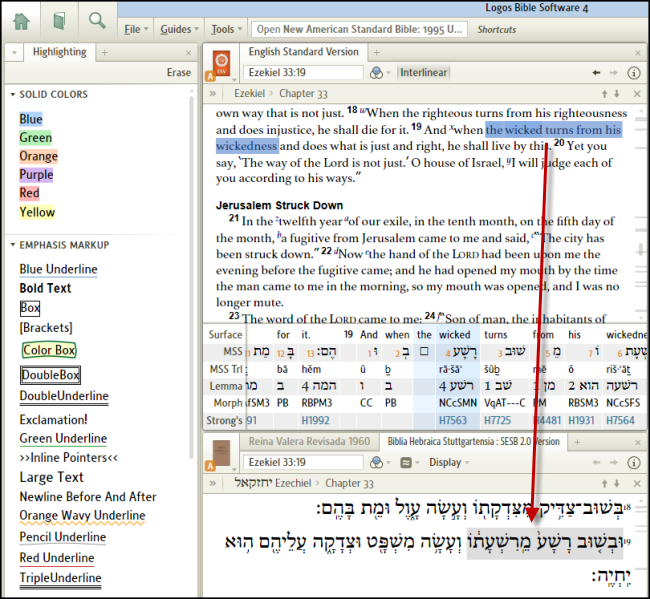
Task: Close the BHS locator bar
Action: 637,483
